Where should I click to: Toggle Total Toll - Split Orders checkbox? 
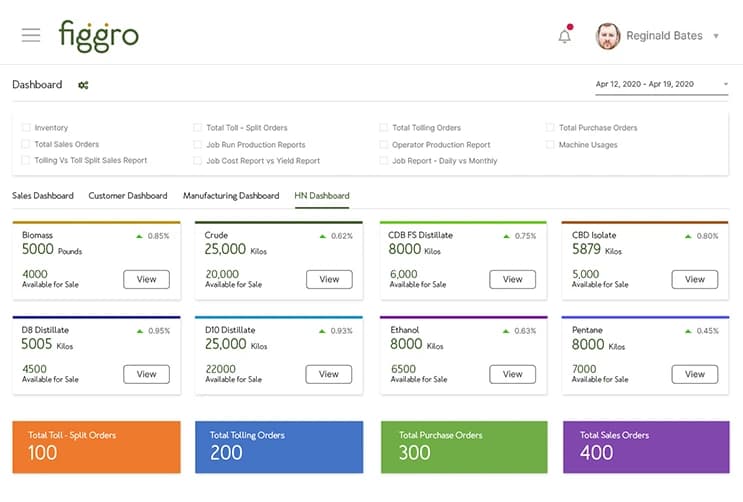click(x=198, y=128)
